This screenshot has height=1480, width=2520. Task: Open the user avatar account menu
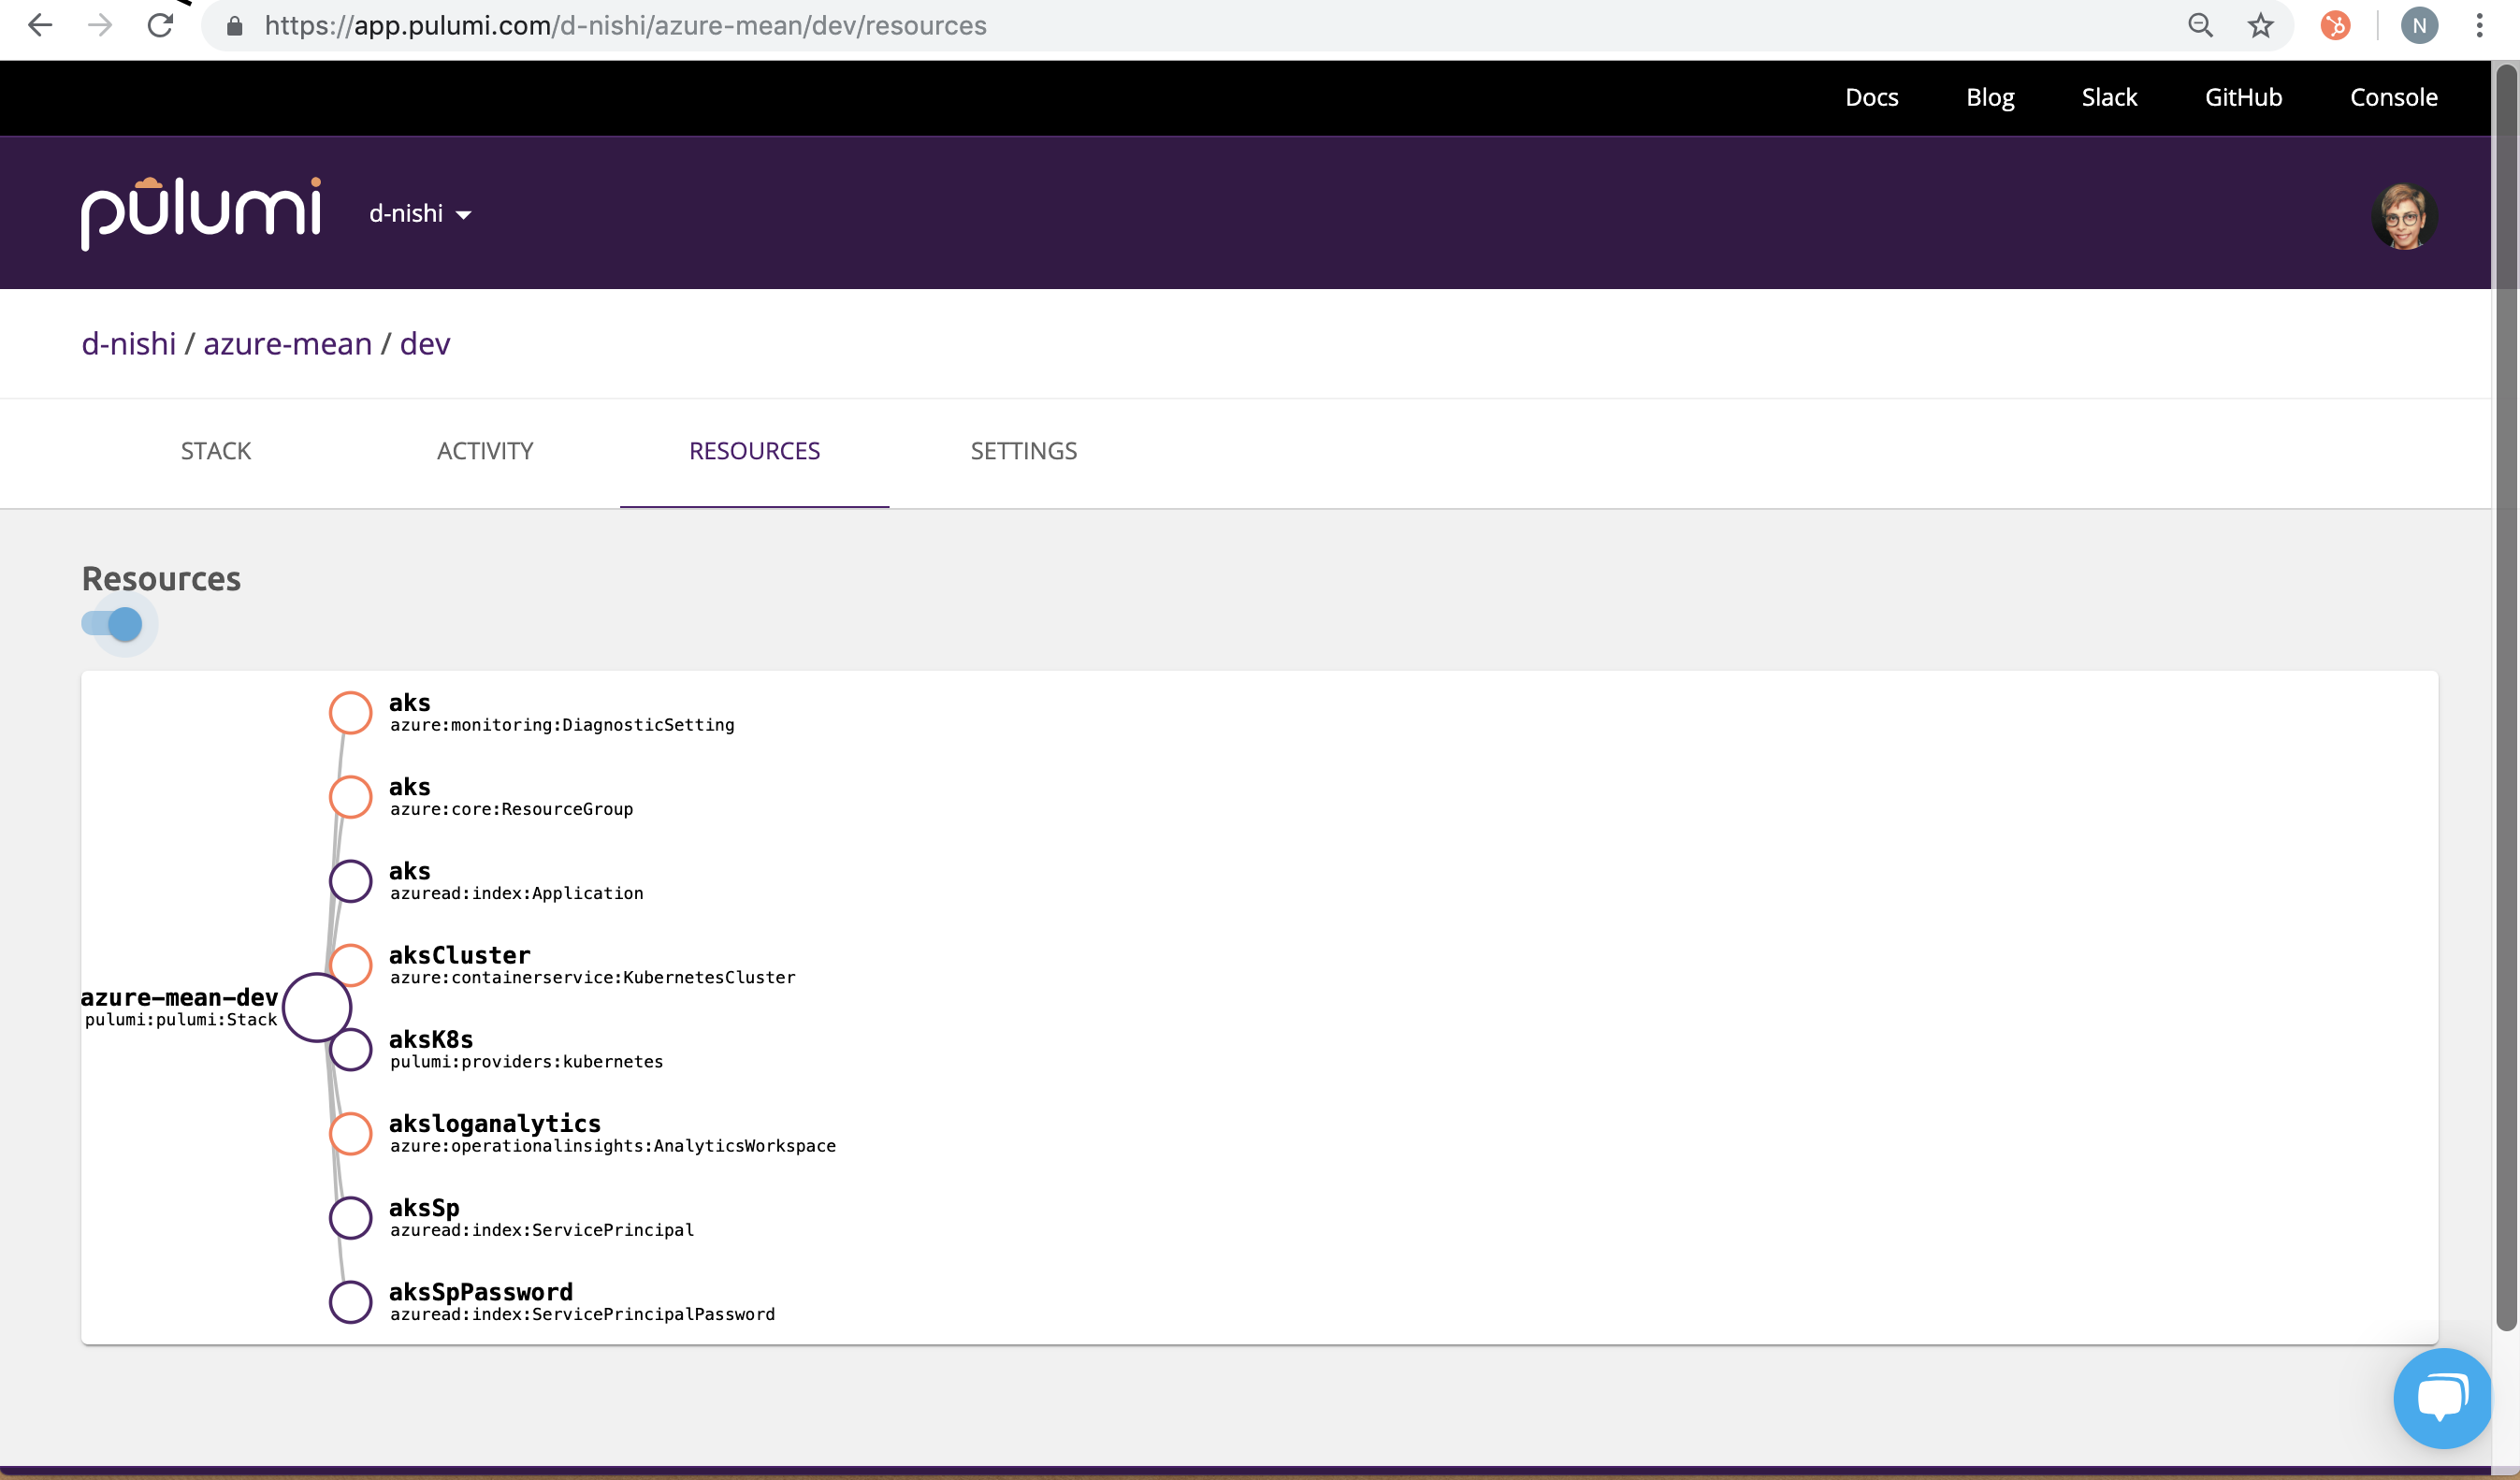click(2404, 215)
